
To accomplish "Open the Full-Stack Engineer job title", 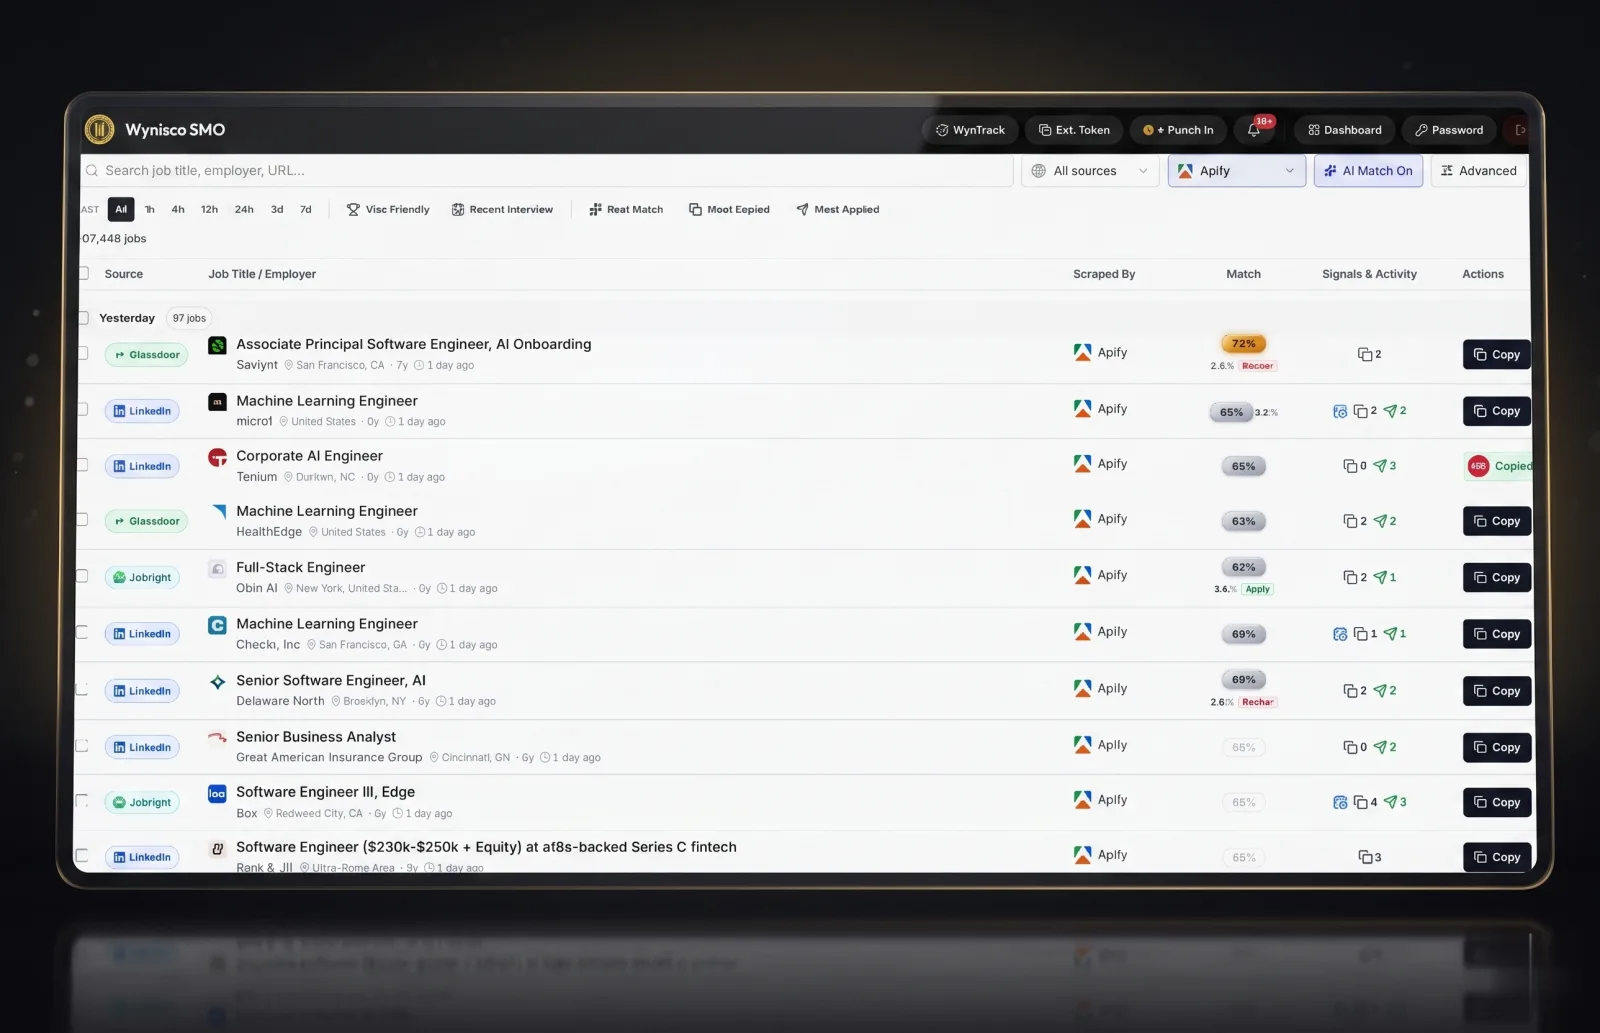I will [x=301, y=567].
